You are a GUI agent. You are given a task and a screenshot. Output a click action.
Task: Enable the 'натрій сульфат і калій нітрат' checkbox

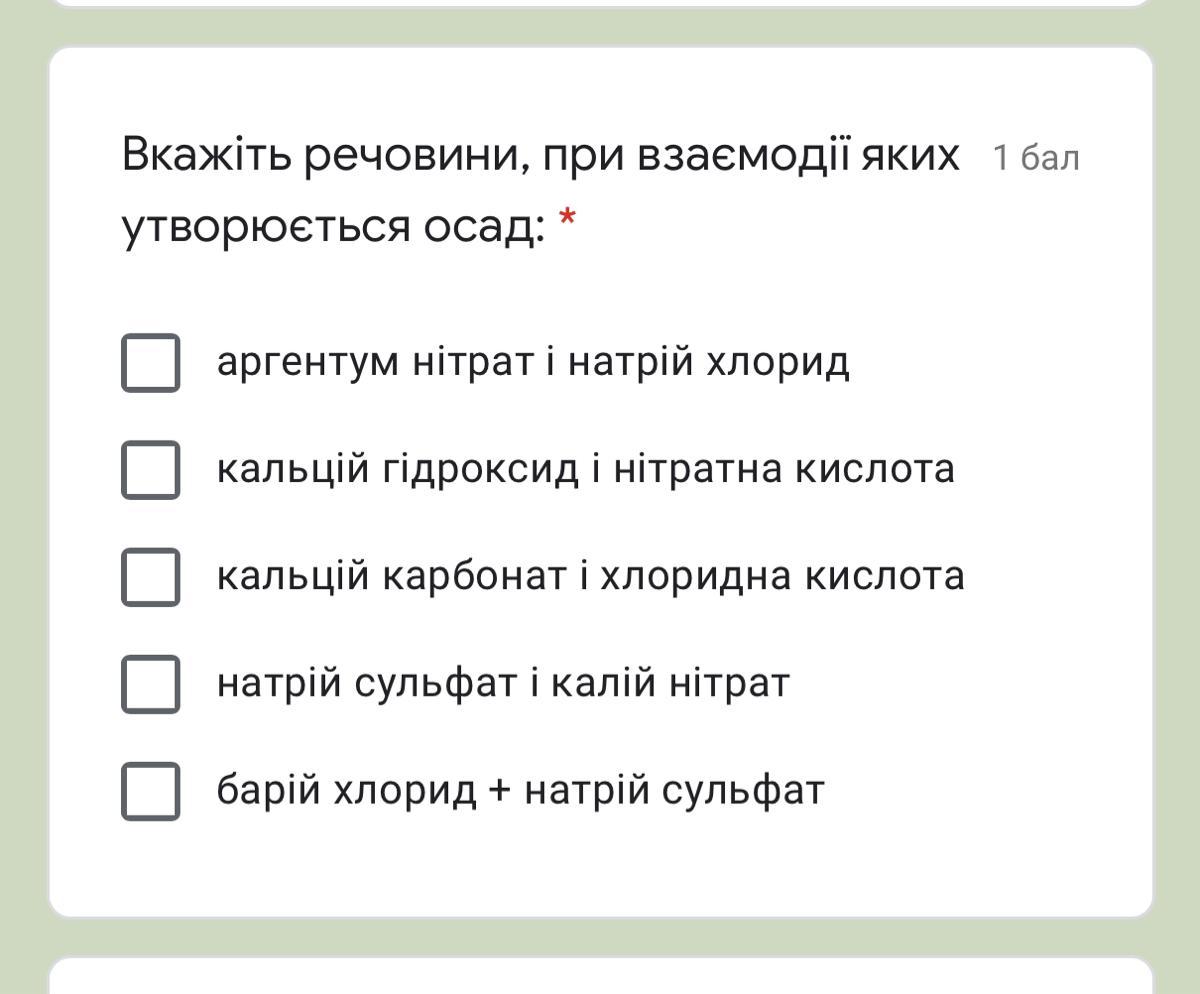coord(151,684)
